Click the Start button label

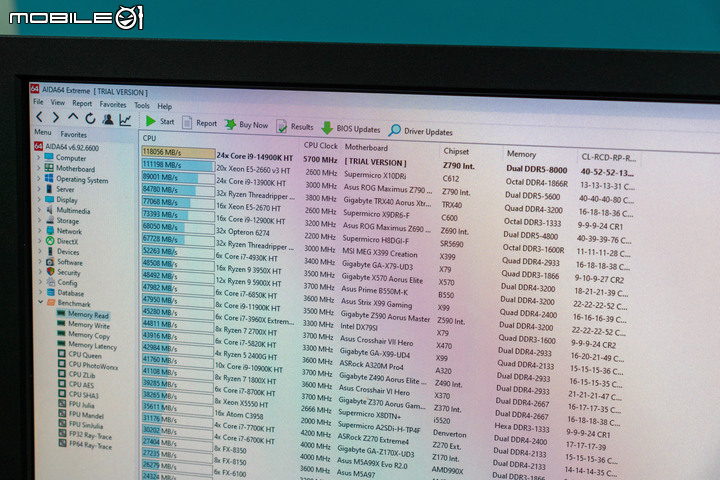(x=167, y=122)
